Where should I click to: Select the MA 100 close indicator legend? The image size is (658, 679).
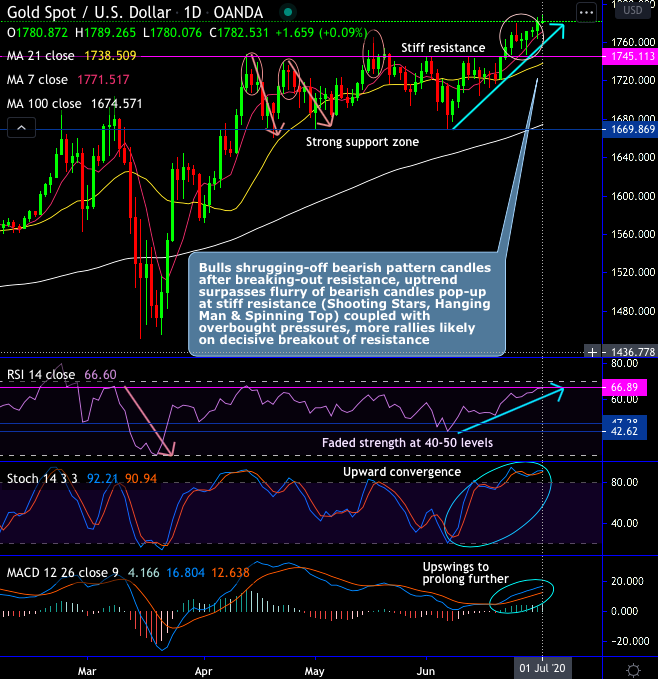(44, 103)
